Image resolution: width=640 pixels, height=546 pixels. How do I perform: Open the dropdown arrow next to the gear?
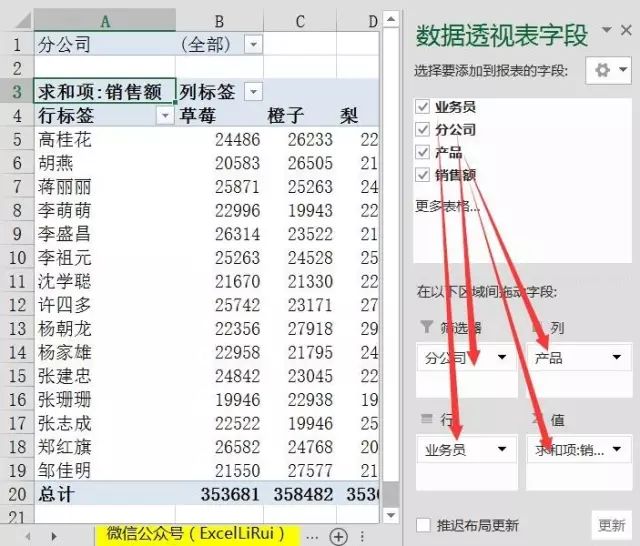(x=623, y=70)
